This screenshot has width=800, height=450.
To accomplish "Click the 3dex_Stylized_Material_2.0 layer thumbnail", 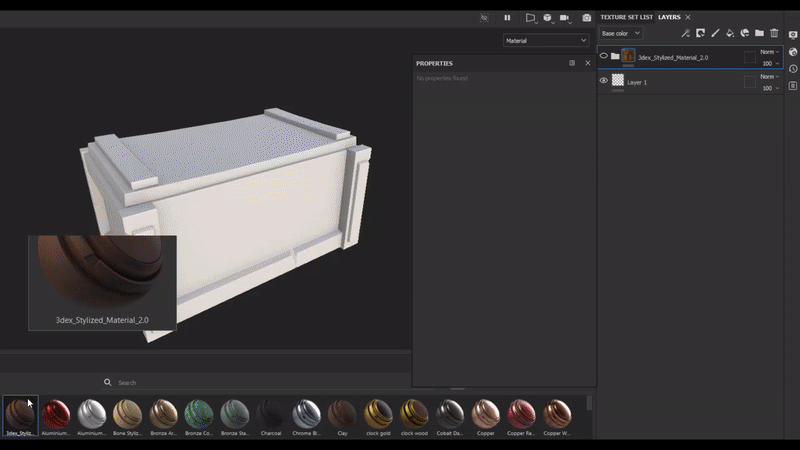I will click(x=629, y=55).
